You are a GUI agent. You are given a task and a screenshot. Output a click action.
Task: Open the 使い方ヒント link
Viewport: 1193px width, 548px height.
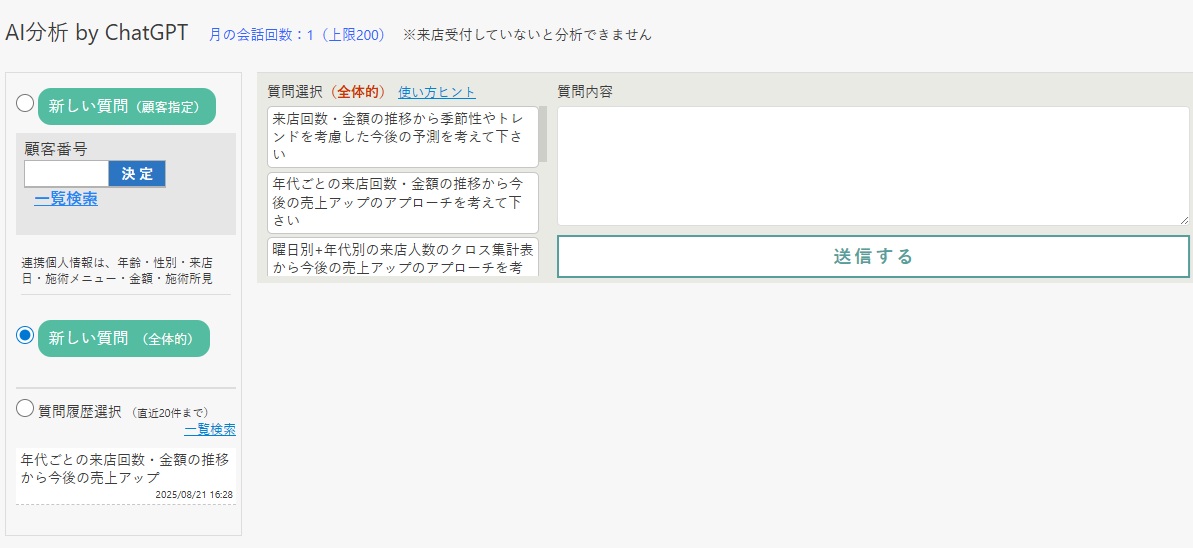click(x=437, y=92)
